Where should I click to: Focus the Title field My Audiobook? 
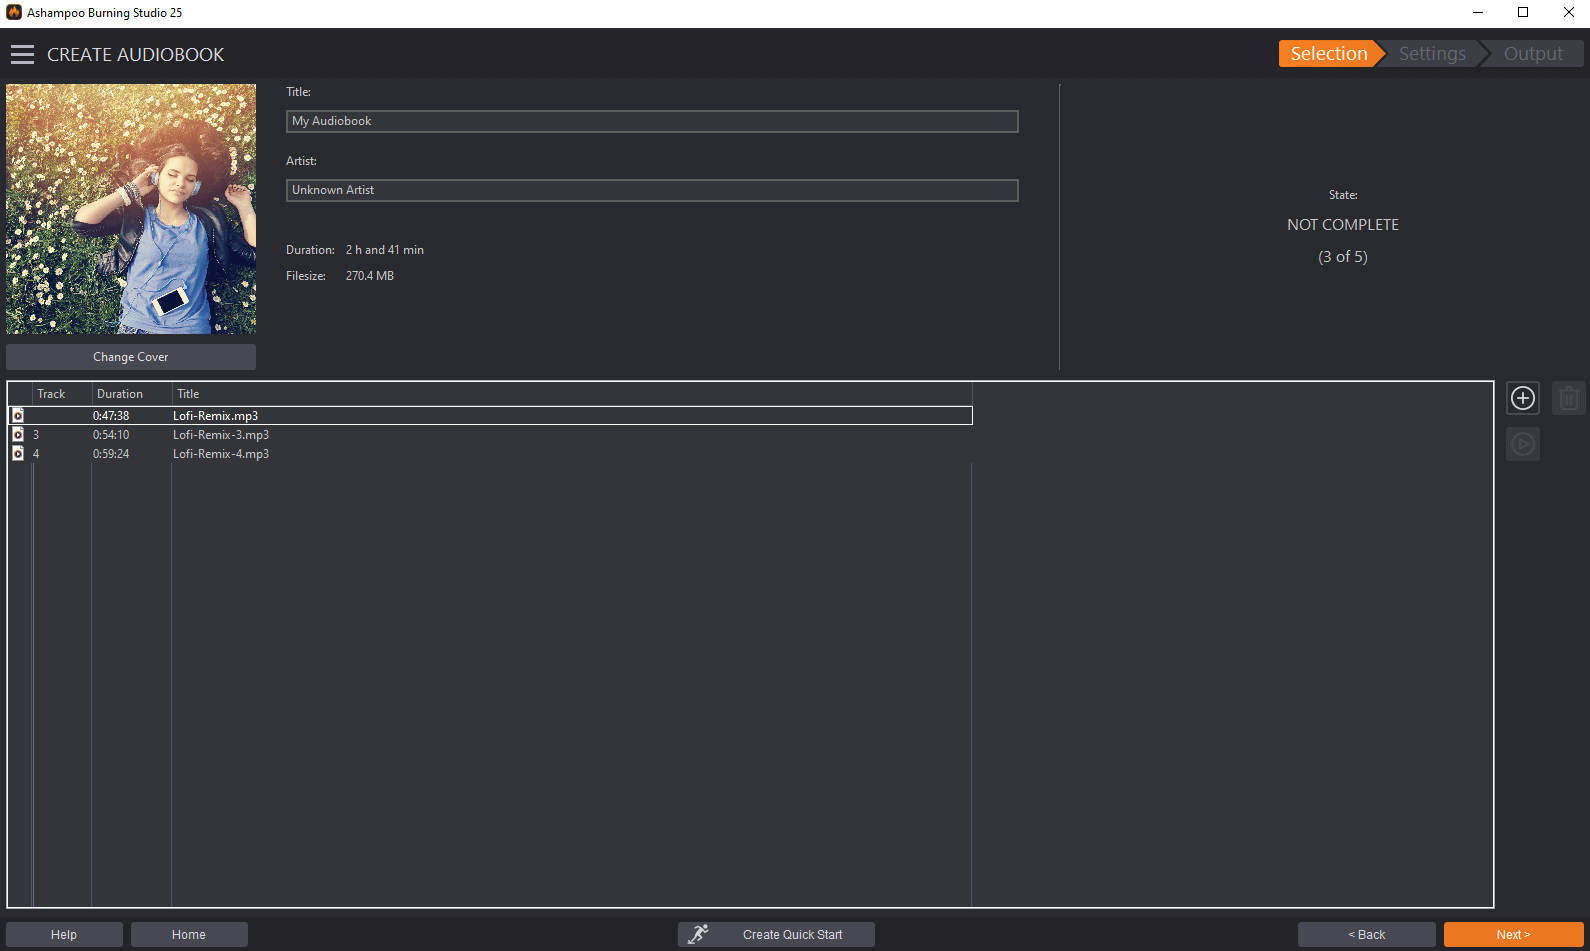tap(652, 121)
